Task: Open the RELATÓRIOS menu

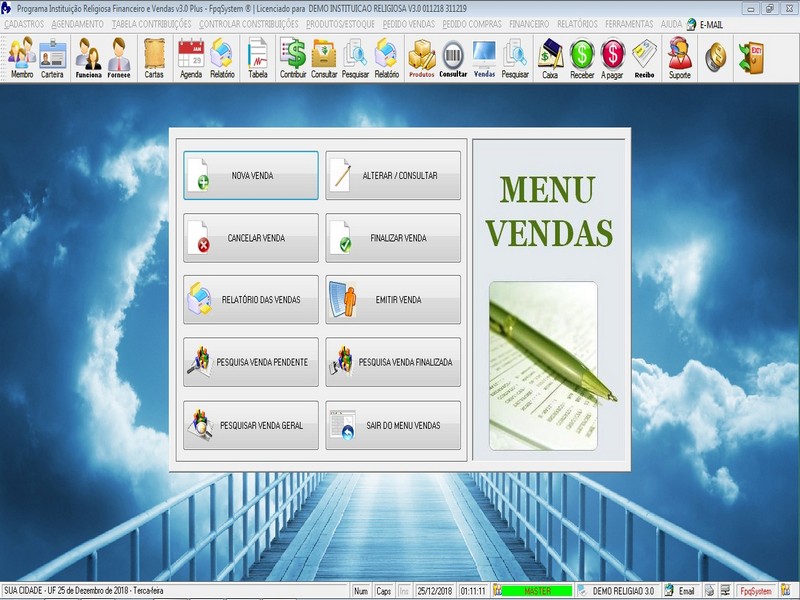Action: point(577,24)
